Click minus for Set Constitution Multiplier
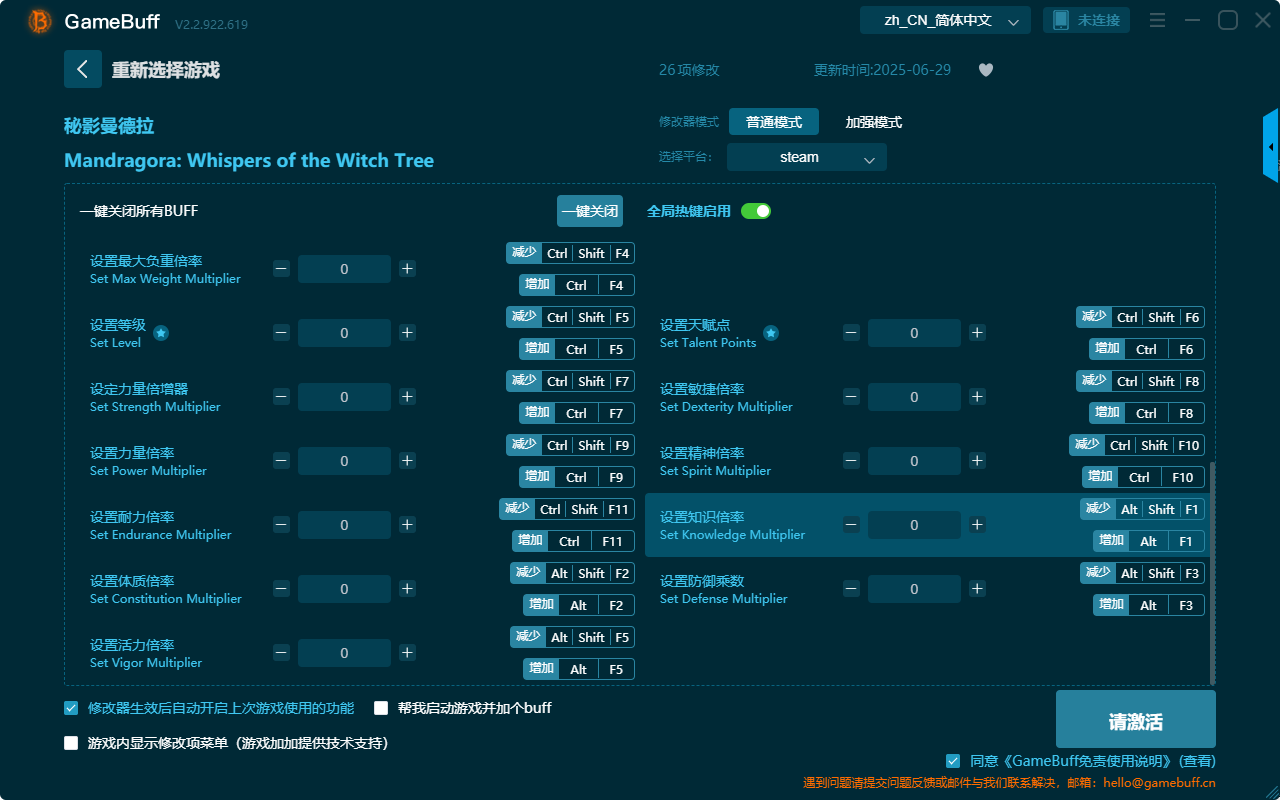The width and height of the screenshot is (1280, 800). pos(281,589)
